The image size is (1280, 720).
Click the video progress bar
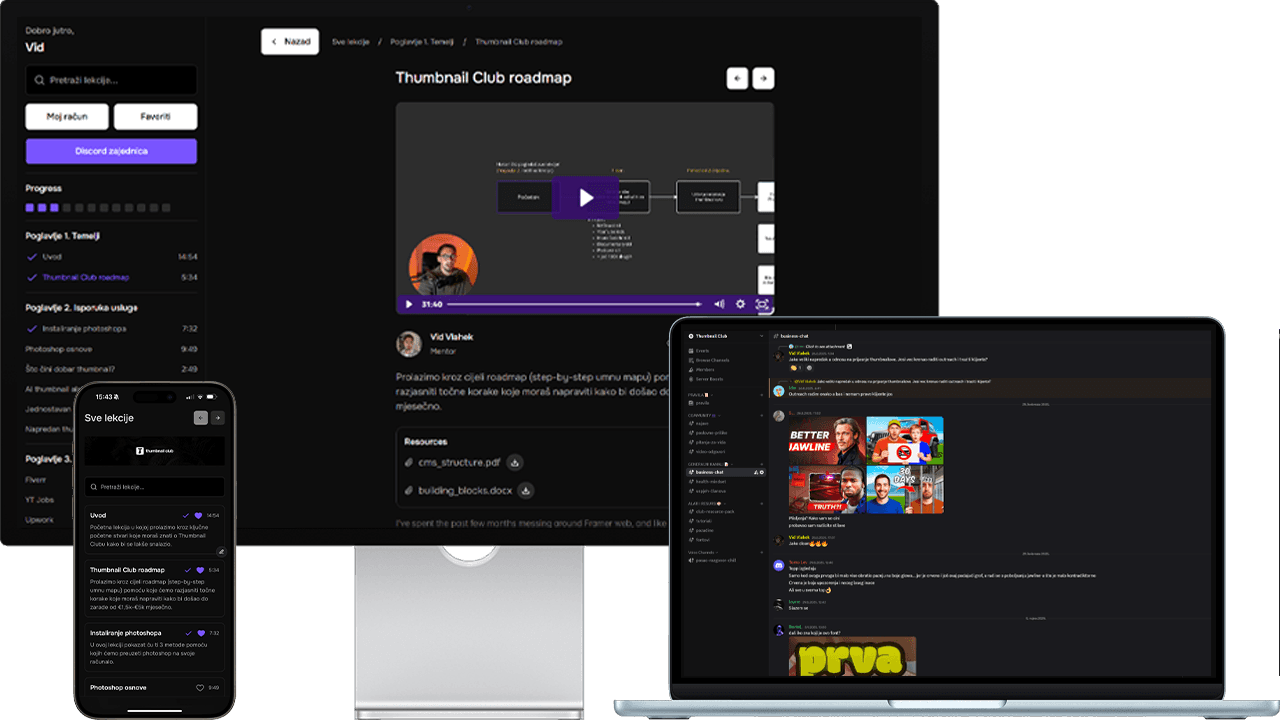click(574, 304)
